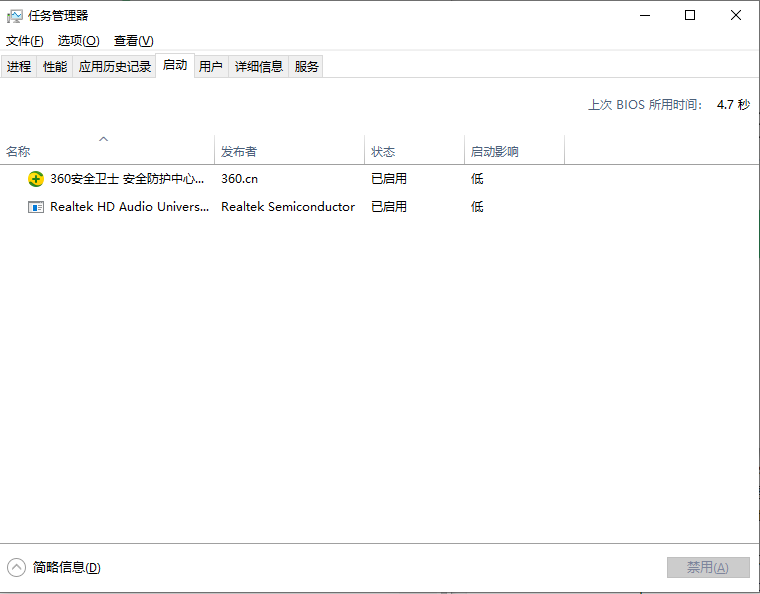The width and height of the screenshot is (760, 594).
Task: Click the Realtek HD Audio entry icon
Action: (36, 207)
